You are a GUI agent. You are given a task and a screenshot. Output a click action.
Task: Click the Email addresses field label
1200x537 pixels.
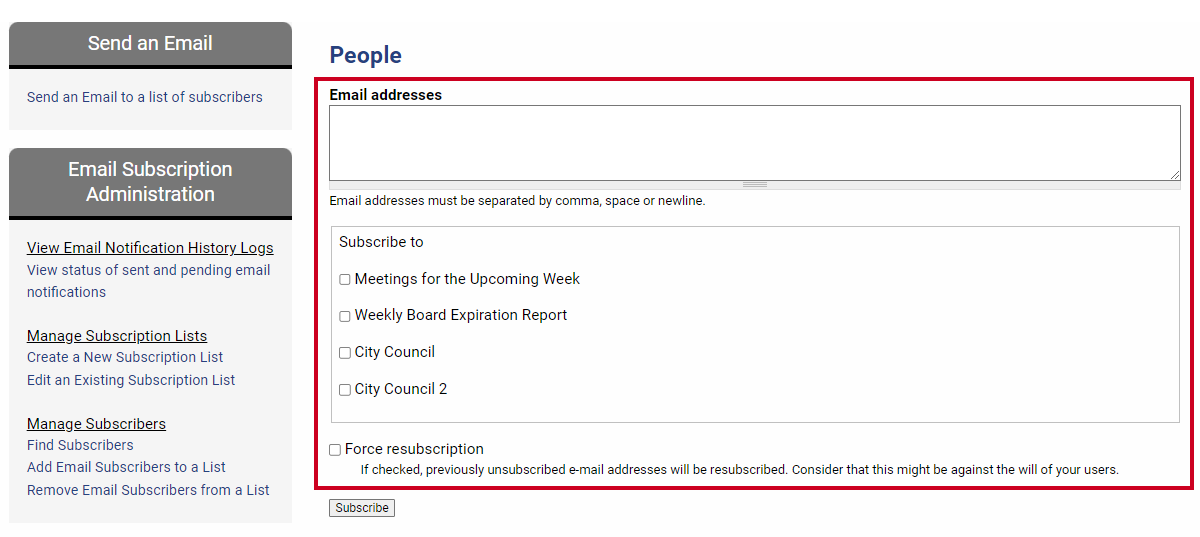[386, 95]
